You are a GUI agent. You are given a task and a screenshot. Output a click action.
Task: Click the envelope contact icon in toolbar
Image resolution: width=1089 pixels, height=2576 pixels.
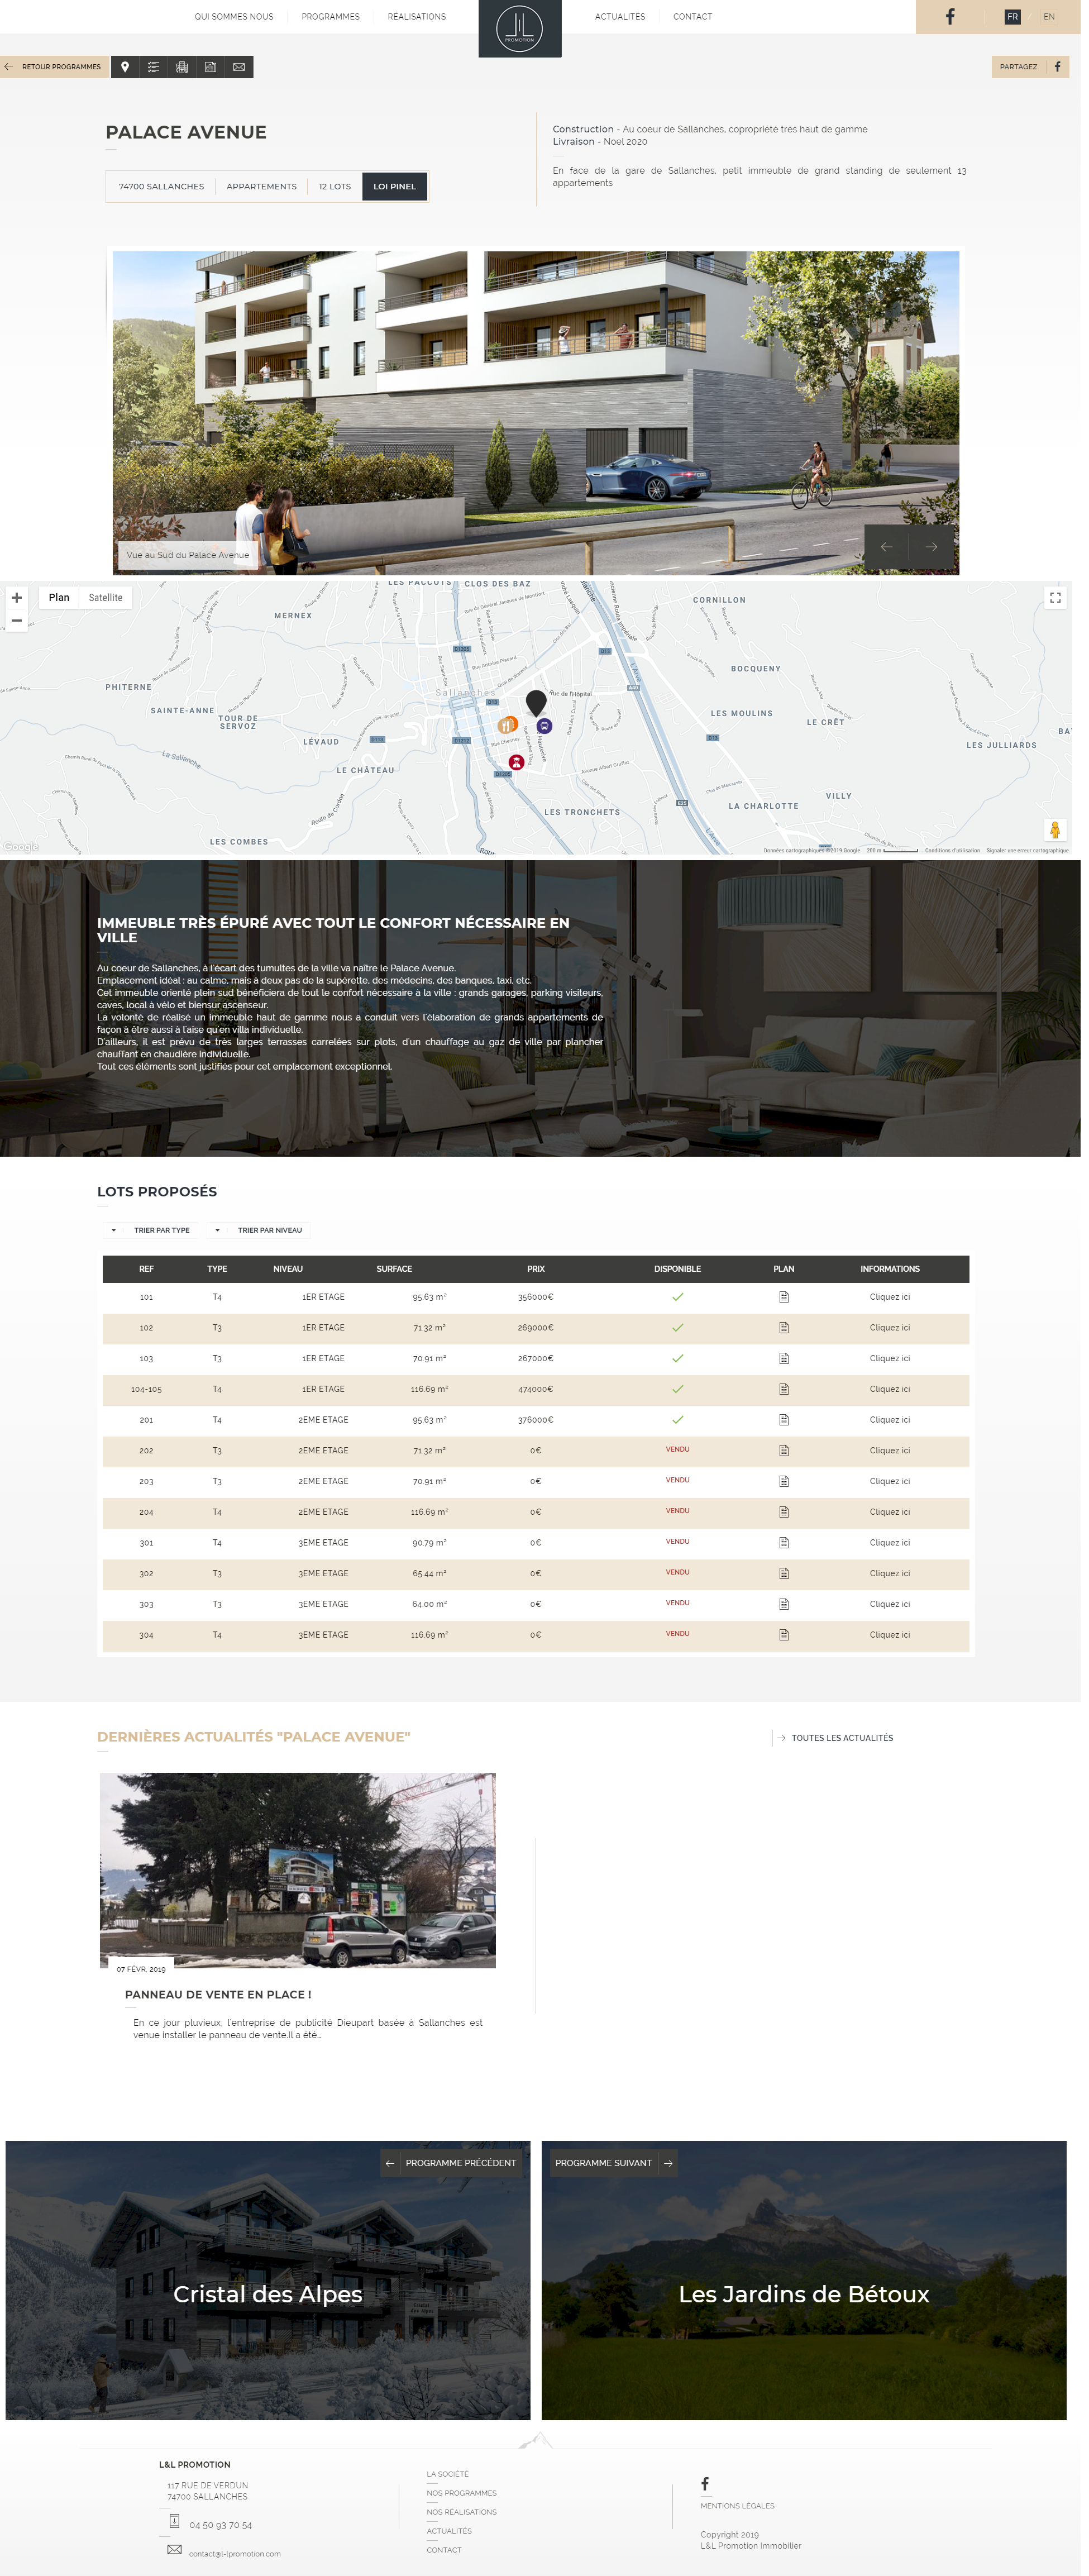[x=239, y=67]
